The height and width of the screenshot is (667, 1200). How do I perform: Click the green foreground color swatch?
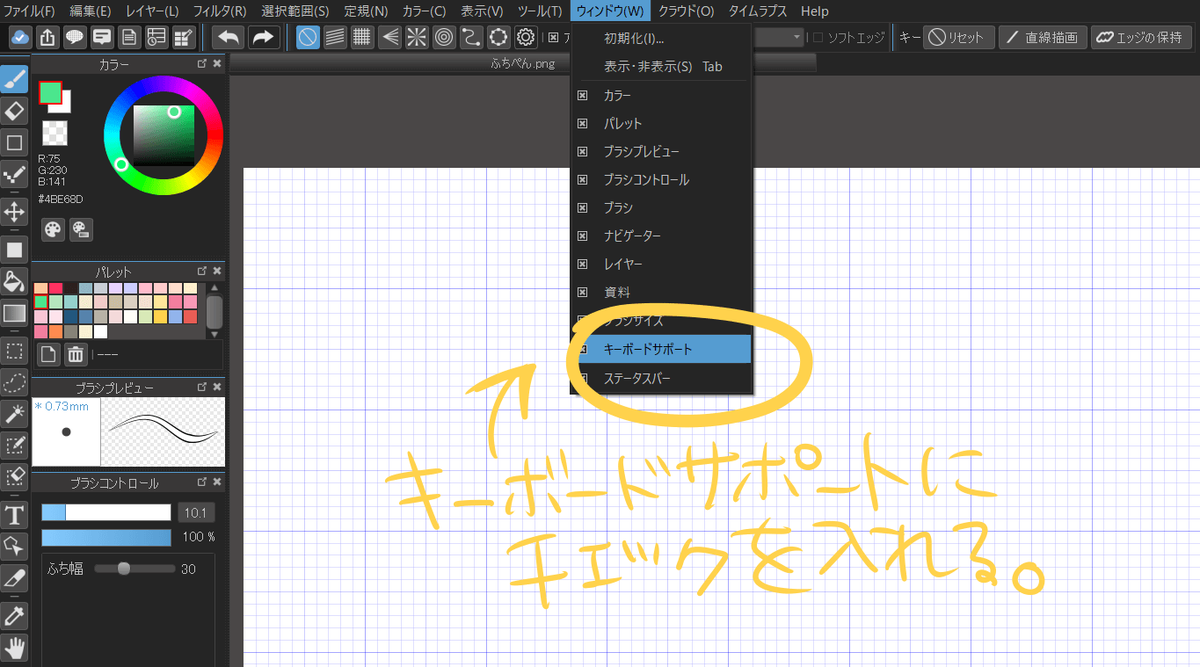coord(50,92)
